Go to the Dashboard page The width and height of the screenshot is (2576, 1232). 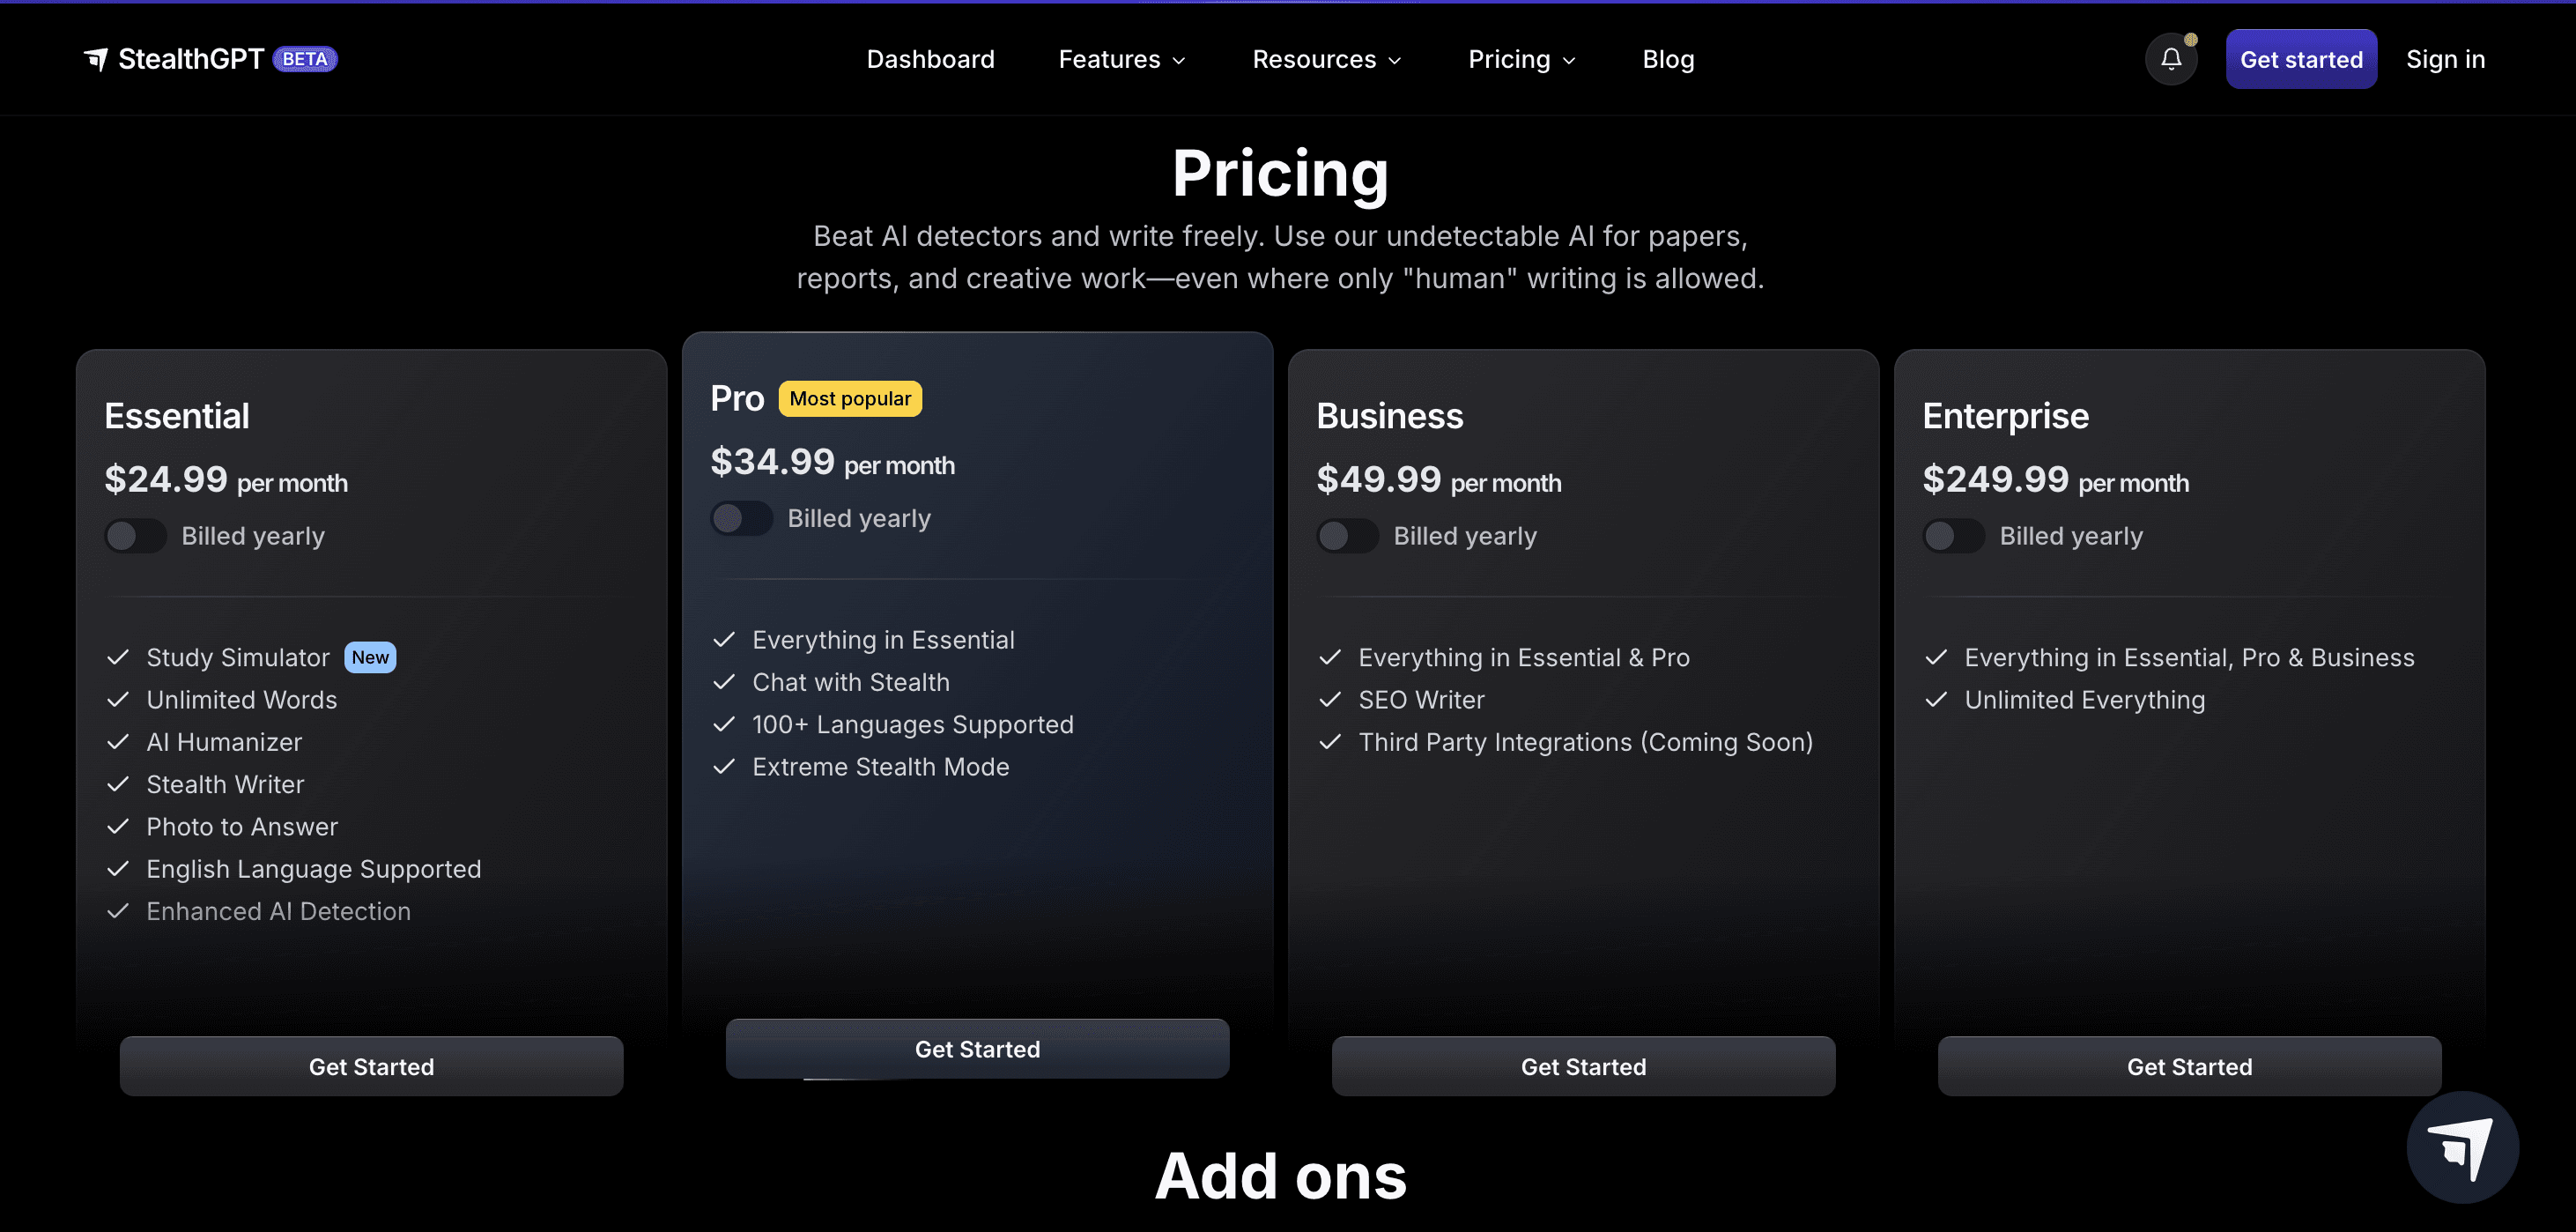coord(930,59)
